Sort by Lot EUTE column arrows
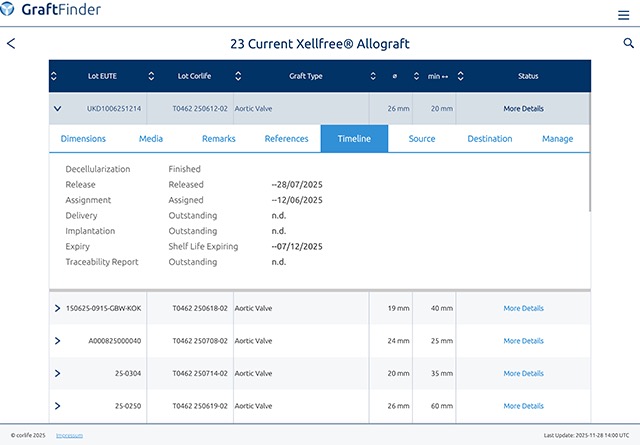The image size is (640, 445). [x=54, y=76]
